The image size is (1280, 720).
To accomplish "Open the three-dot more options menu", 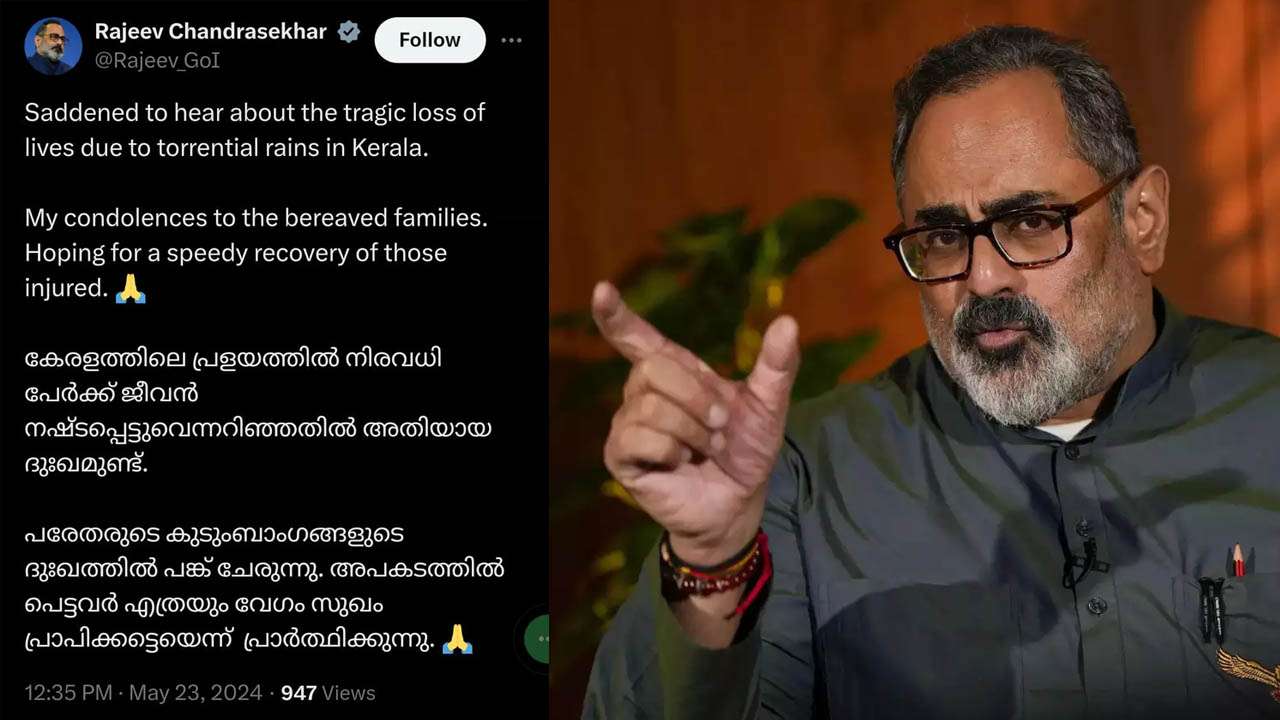I will point(511,40).
